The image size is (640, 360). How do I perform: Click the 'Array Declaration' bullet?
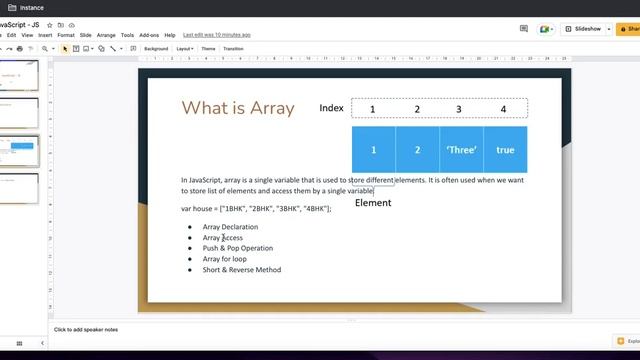click(x=230, y=227)
